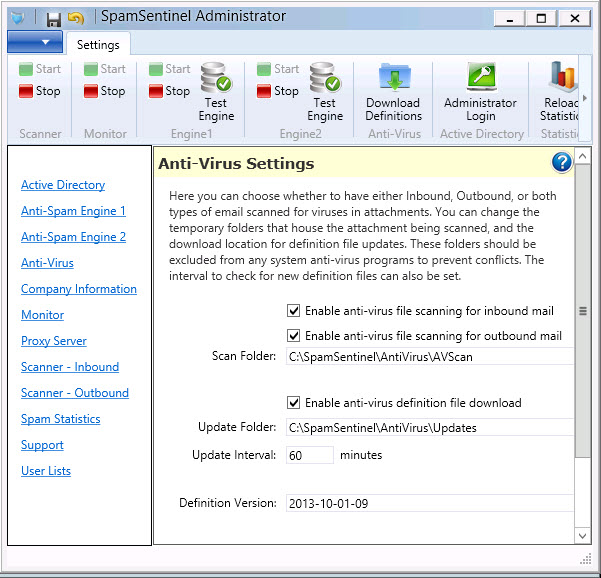Open Proxy Server settings link
Image resolution: width=601 pixels, height=578 pixels.
pyautogui.click(x=54, y=341)
